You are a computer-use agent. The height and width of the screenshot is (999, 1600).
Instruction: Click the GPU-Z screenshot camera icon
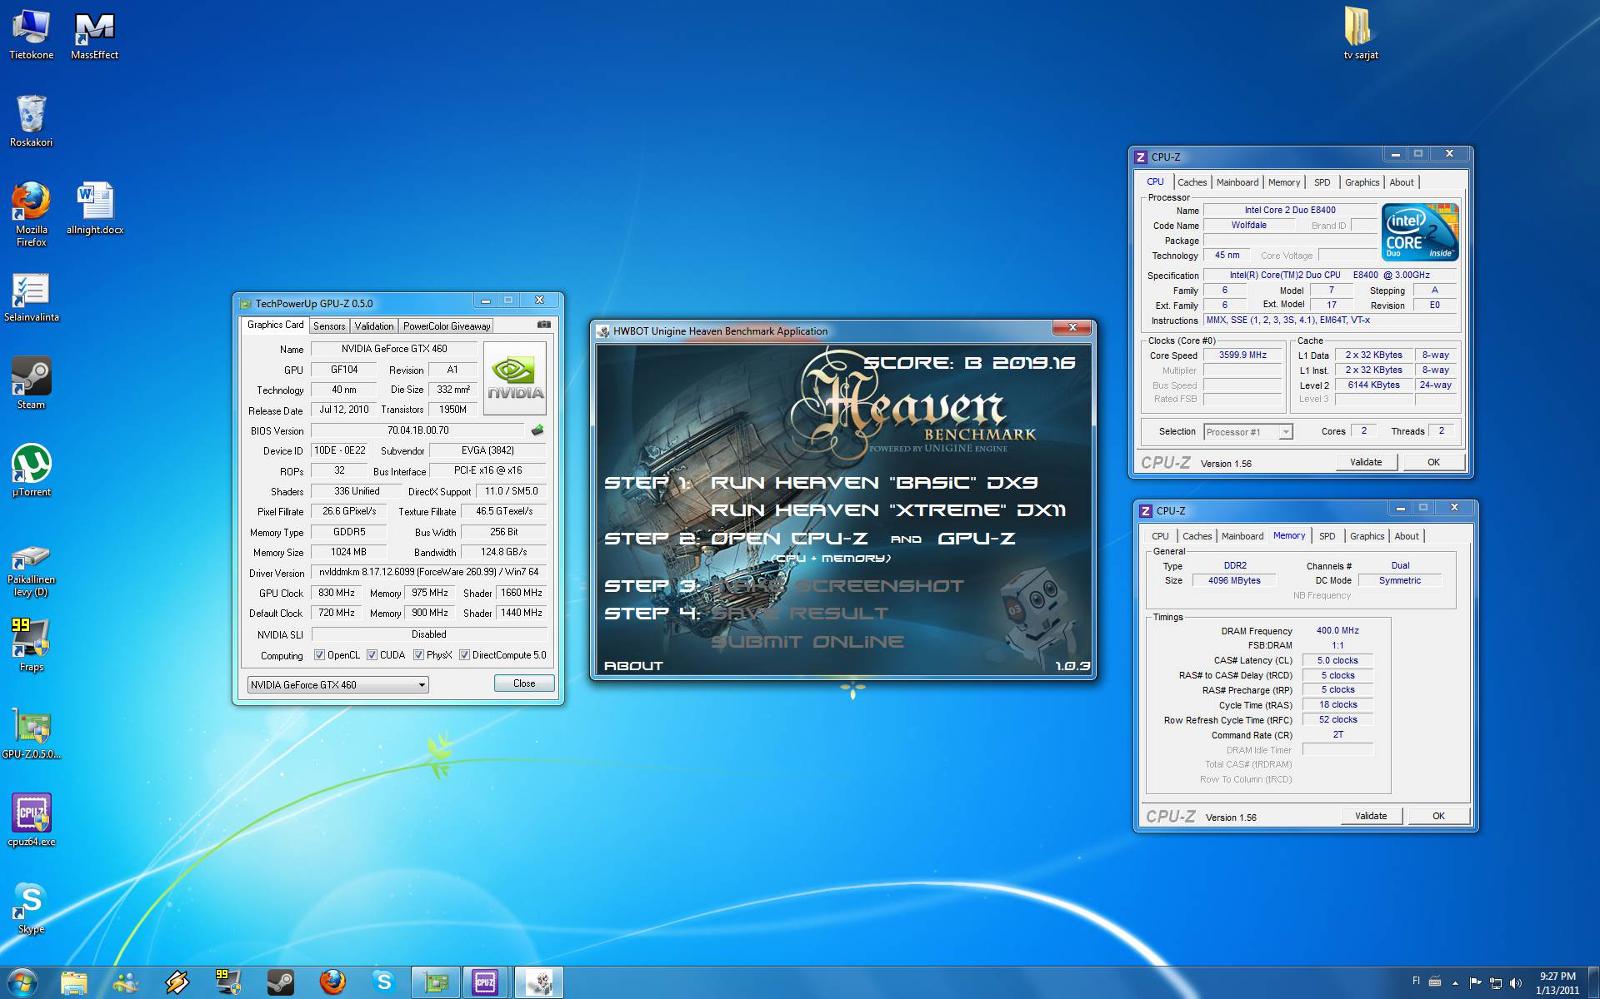click(x=544, y=325)
